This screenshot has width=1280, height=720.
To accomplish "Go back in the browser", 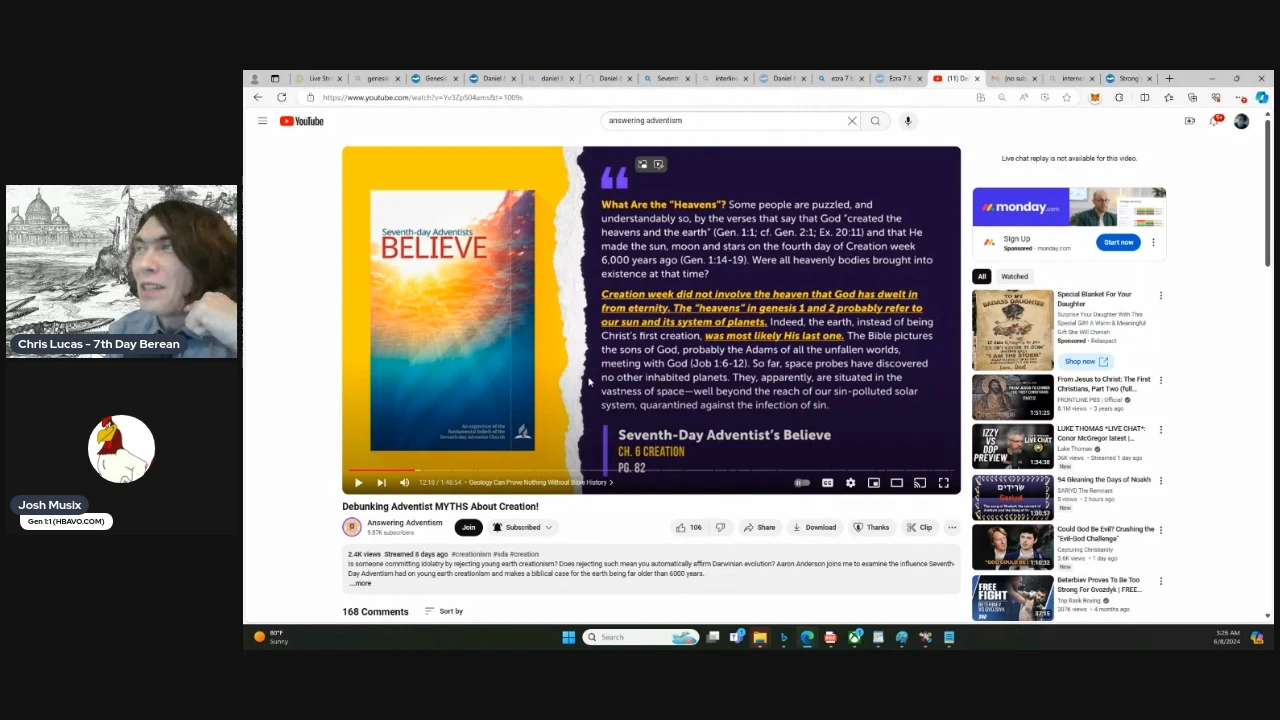I will pos(258,97).
